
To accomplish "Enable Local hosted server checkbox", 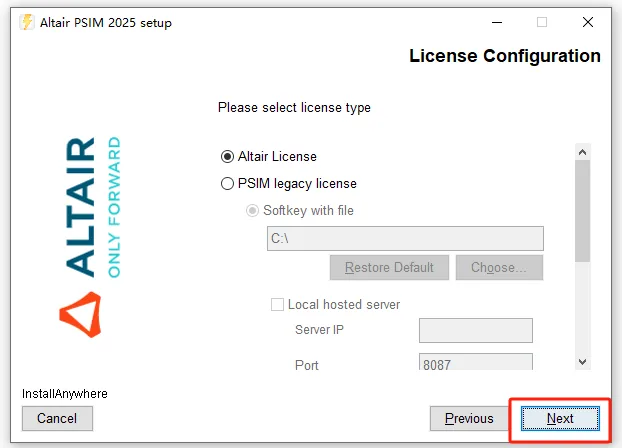I will [x=277, y=305].
